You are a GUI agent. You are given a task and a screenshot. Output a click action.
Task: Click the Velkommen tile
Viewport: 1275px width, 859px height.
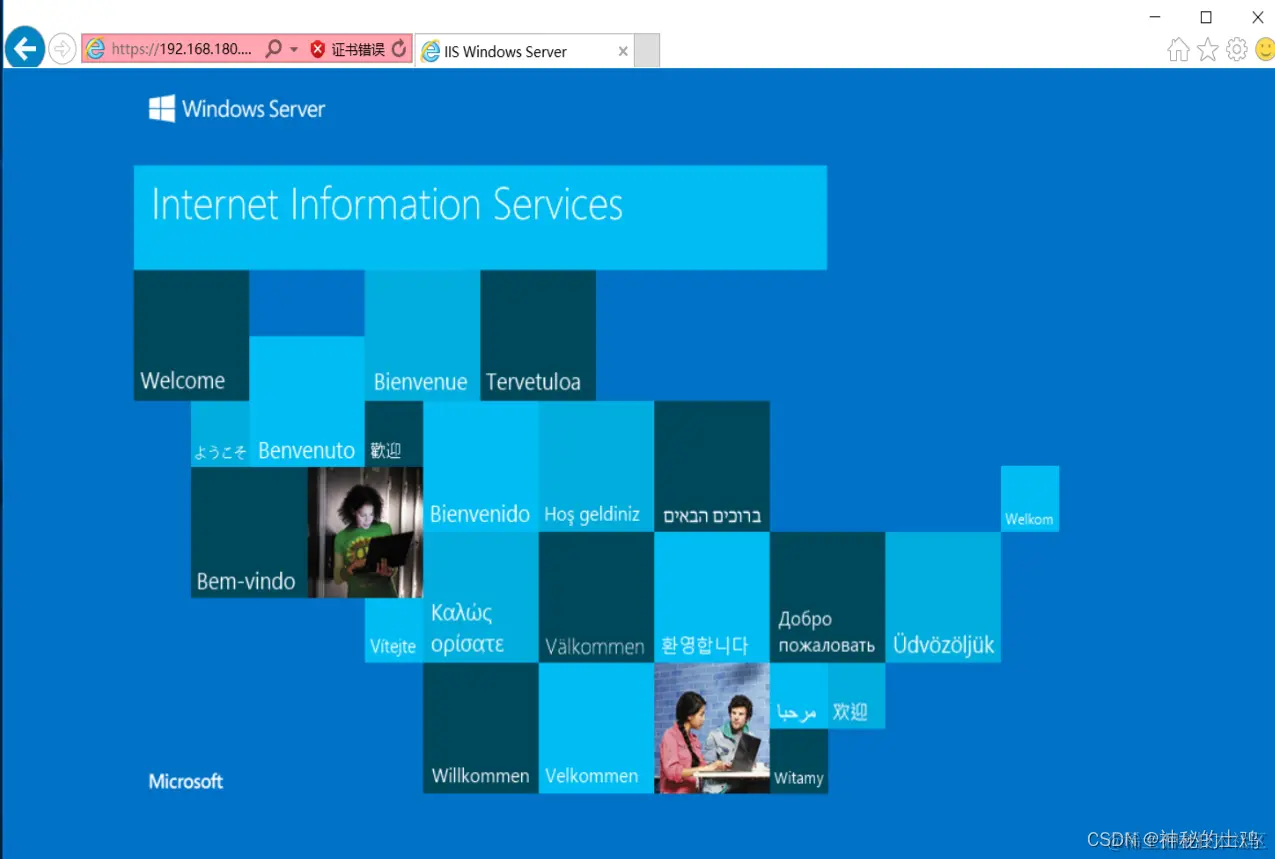point(596,728)
